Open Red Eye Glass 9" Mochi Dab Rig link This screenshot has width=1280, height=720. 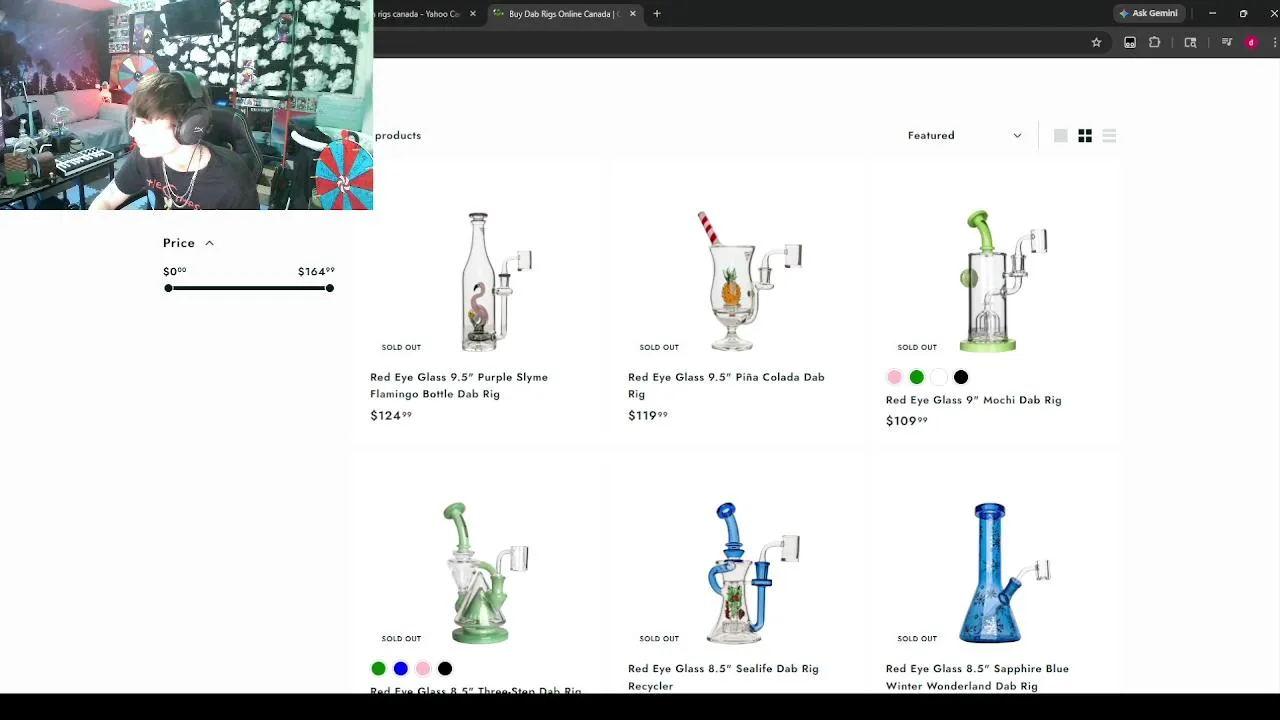tap(973, 400)
